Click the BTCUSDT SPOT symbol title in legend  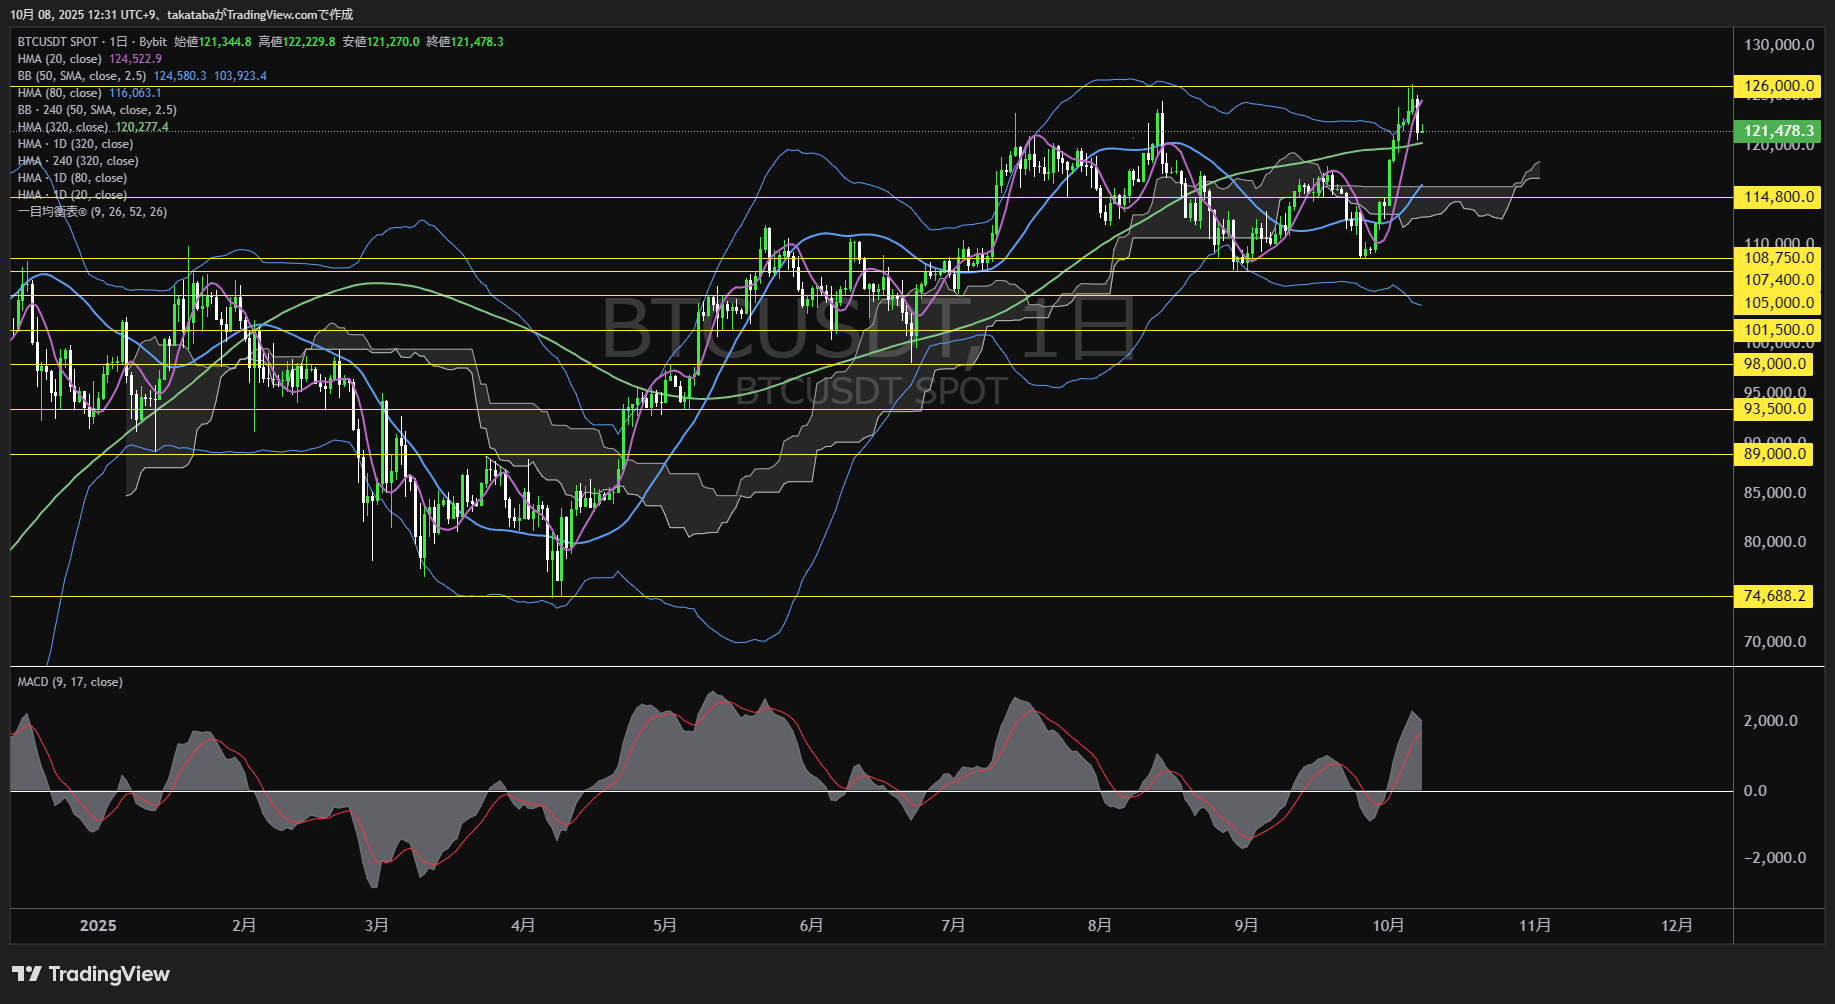pyautogui.click(x=58, y=42)
